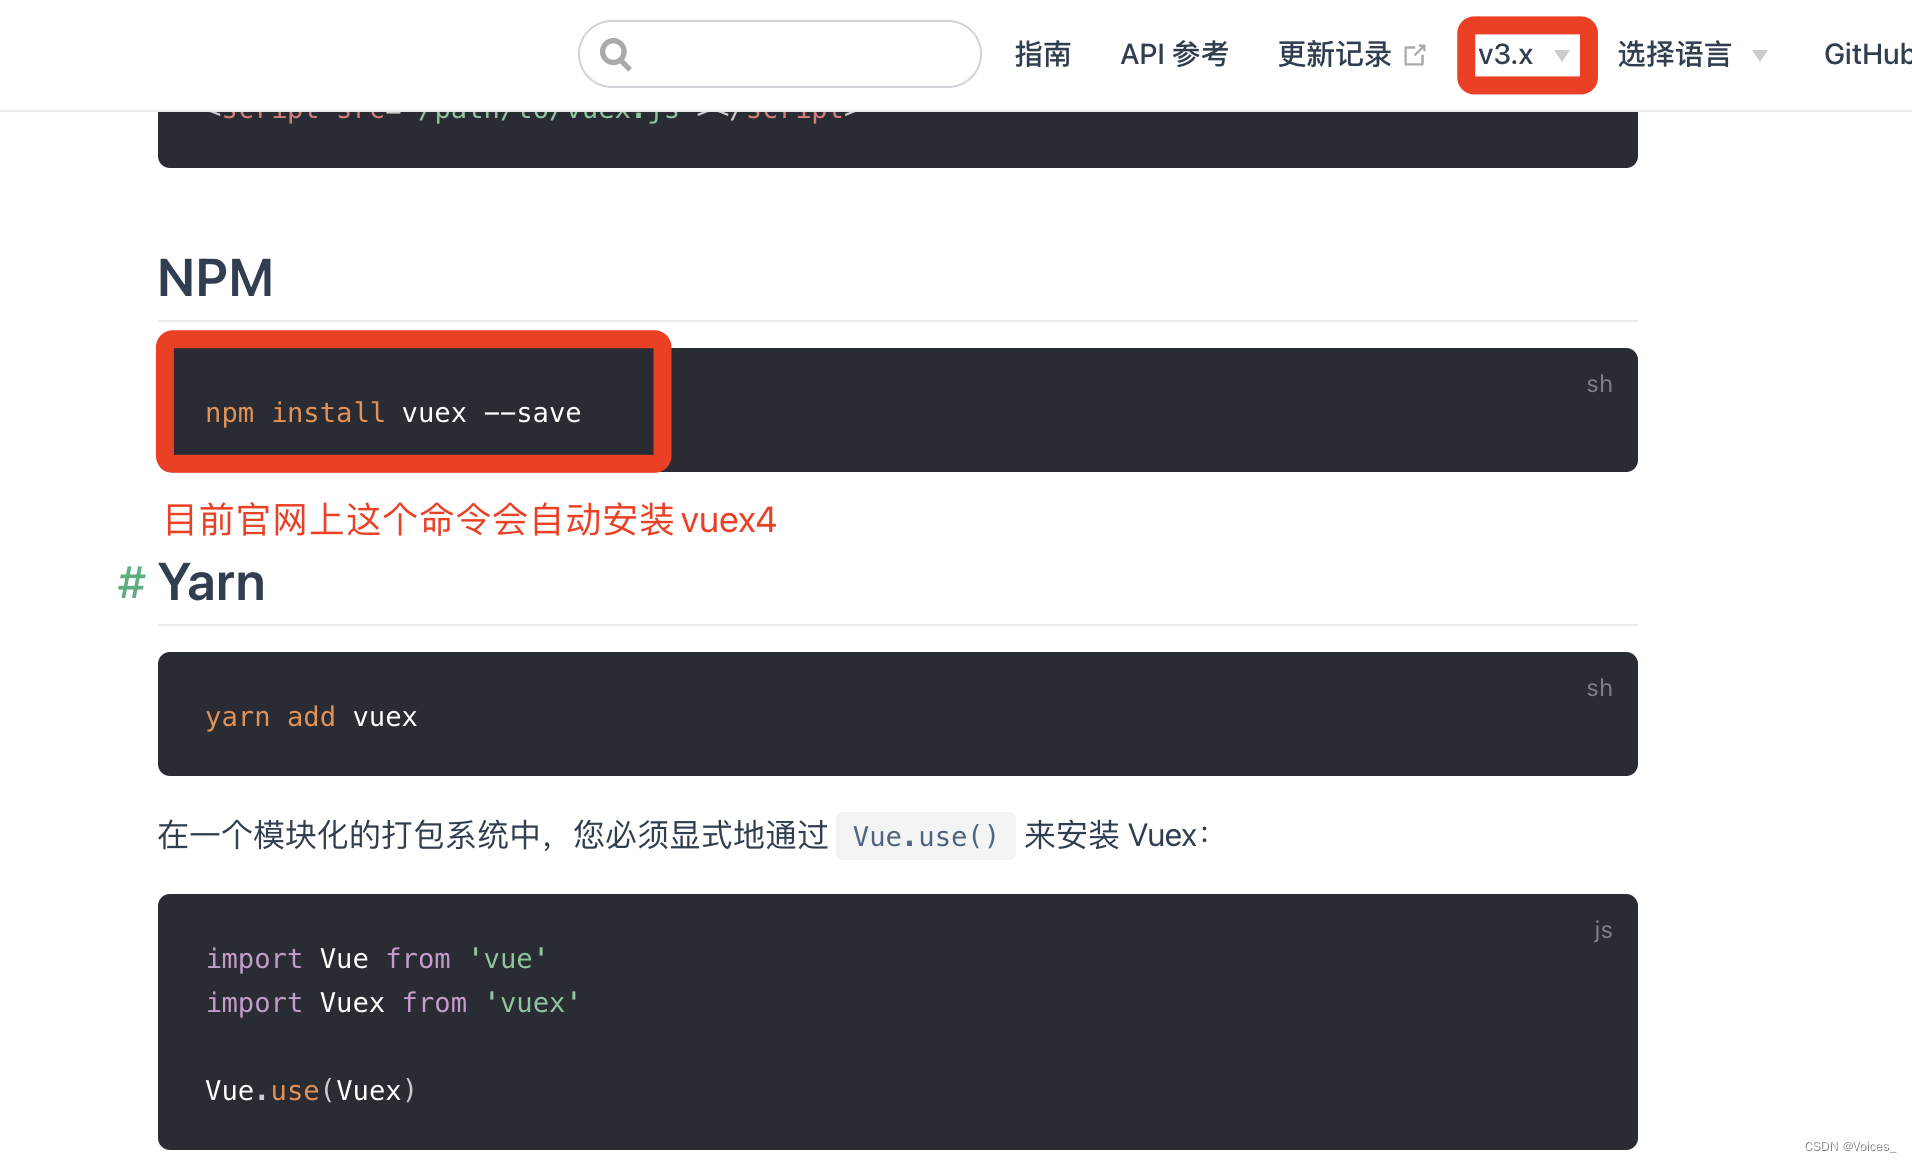Click the npm install vuex --save command
Screen dimensions: 1912x1162
[x=393, y=413]
